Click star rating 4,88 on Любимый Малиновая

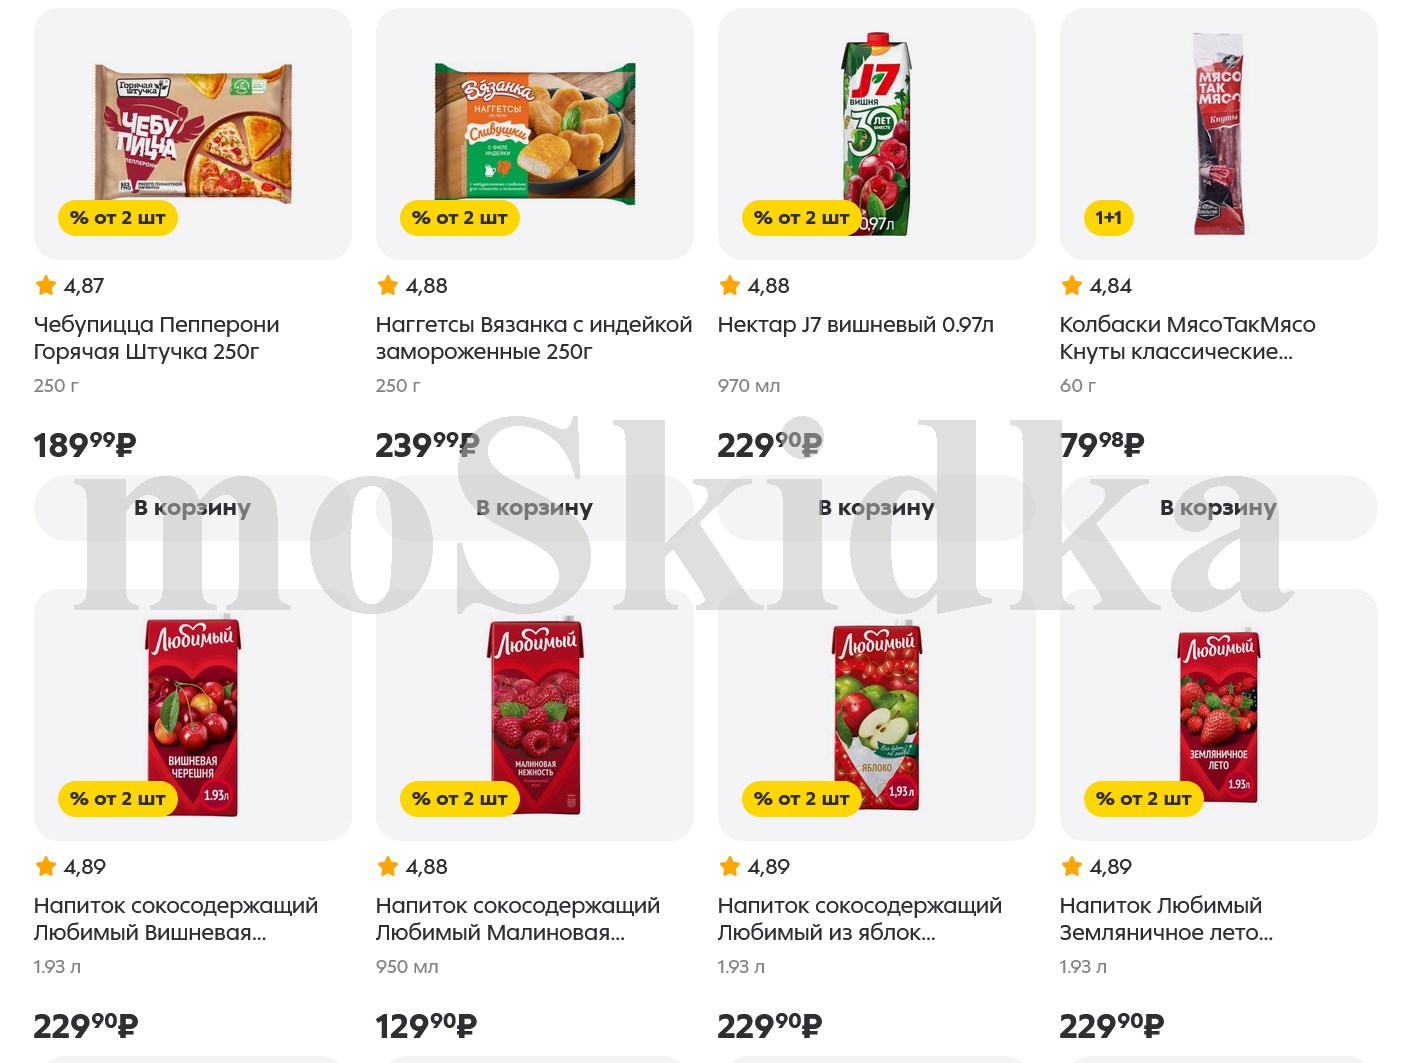412,867
